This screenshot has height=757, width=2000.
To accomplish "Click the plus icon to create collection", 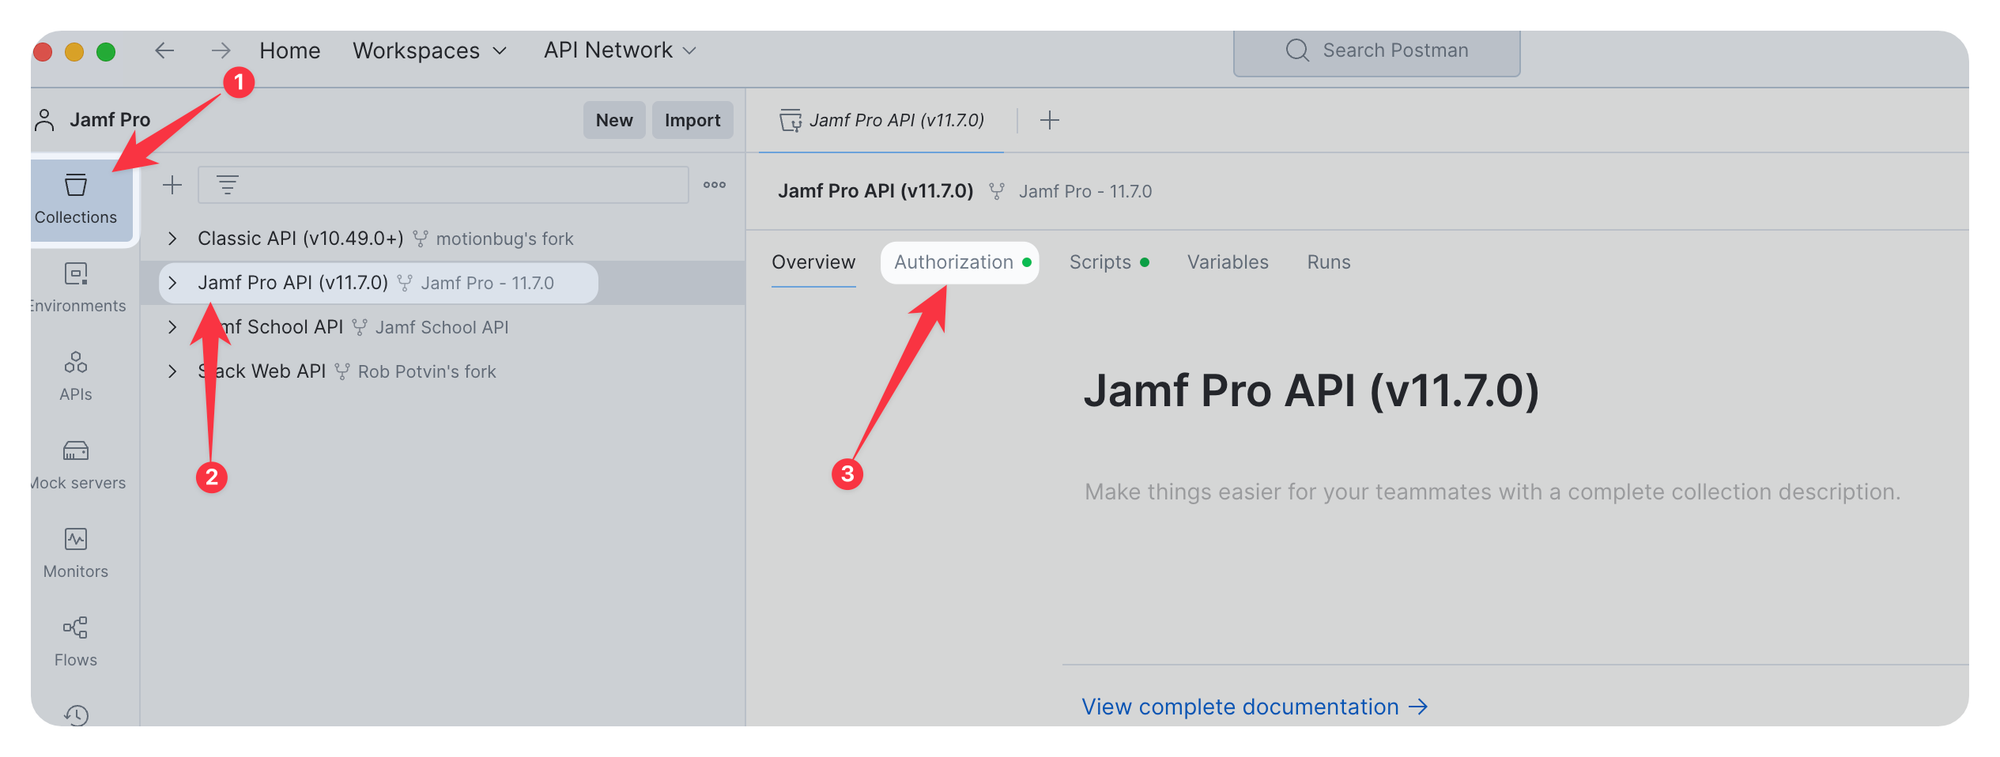I will click(x=172, y=185).
